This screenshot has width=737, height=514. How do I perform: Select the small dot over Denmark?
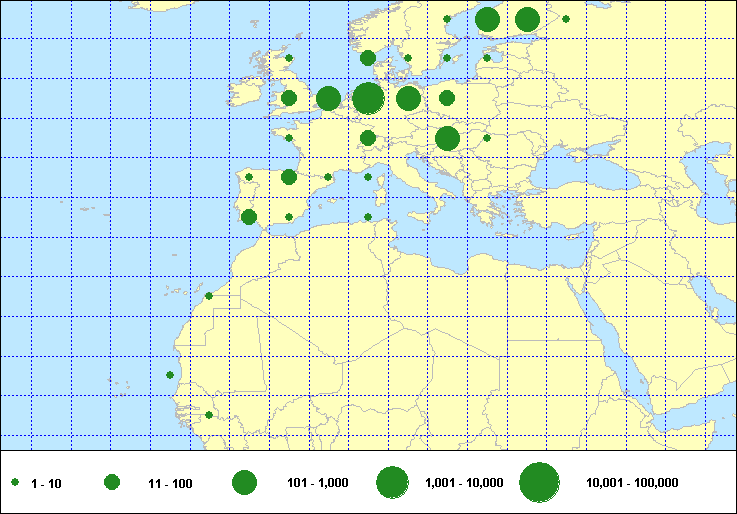408,58
